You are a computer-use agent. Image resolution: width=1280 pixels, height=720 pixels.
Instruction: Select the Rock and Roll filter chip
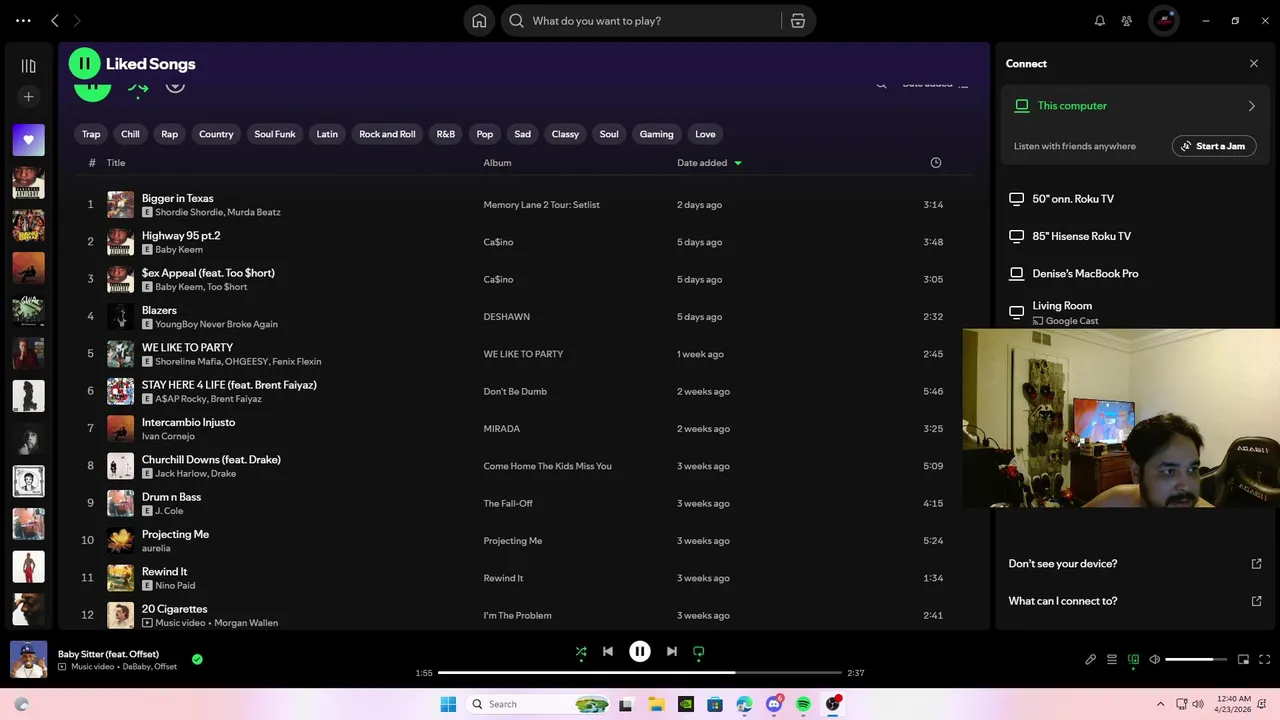tap(387, 134)
